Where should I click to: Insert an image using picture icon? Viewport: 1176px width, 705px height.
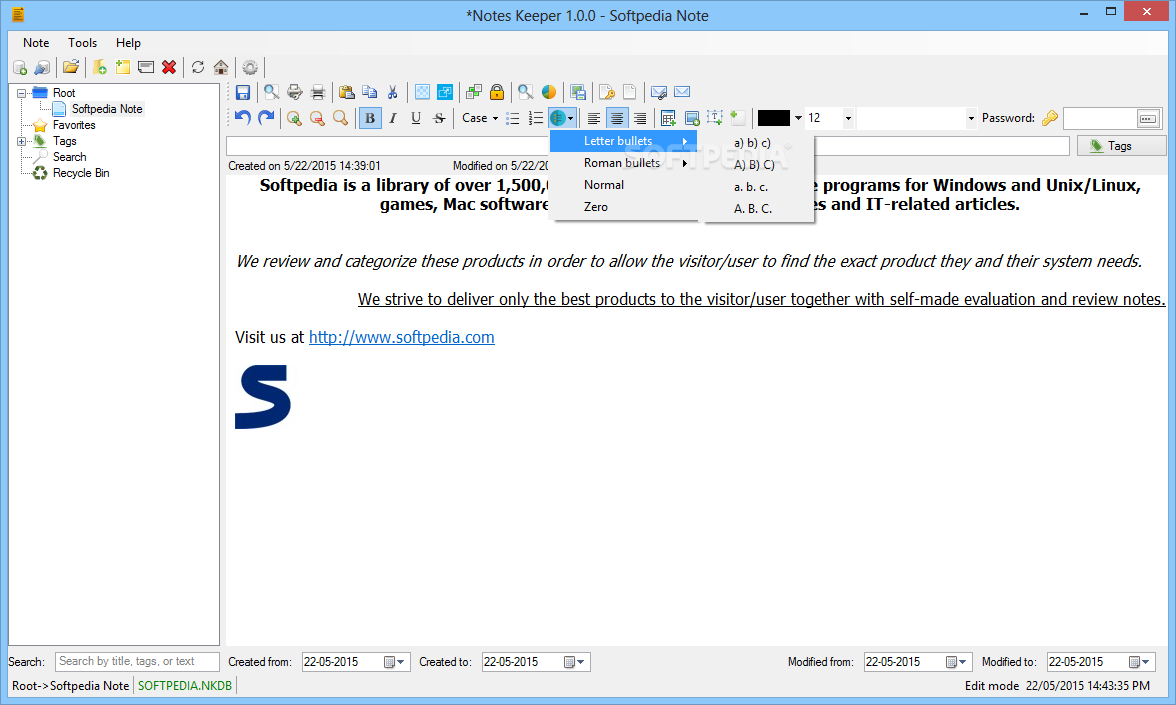point(692,118)
